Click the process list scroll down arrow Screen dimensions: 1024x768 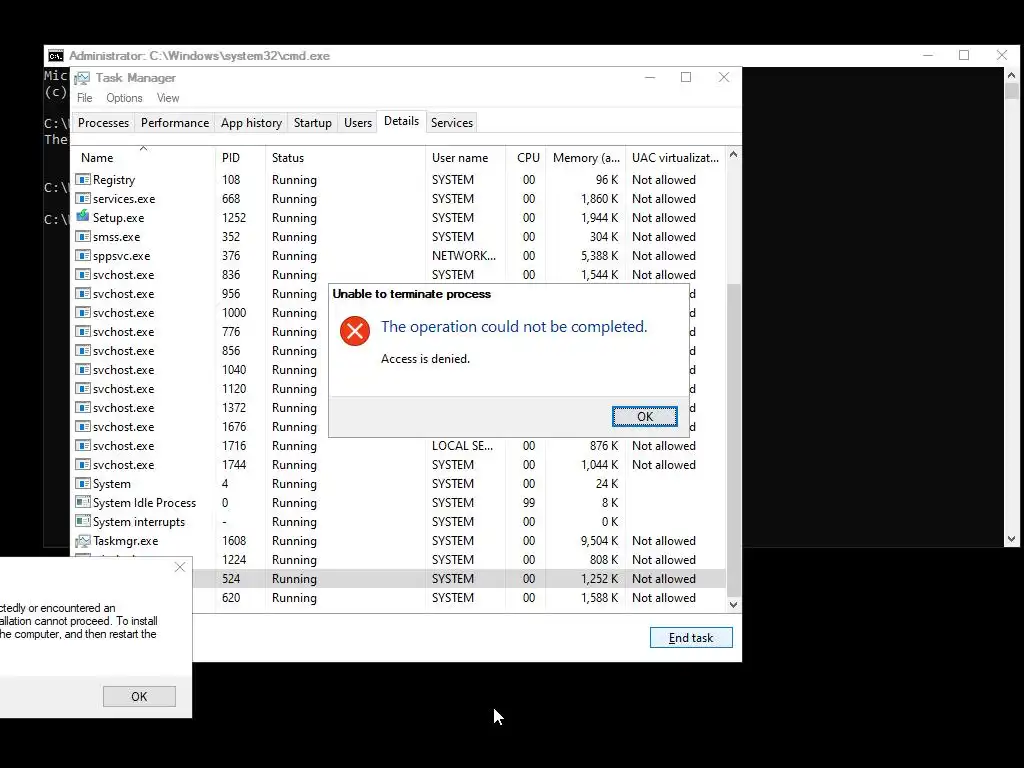click(x=733, y=605)
